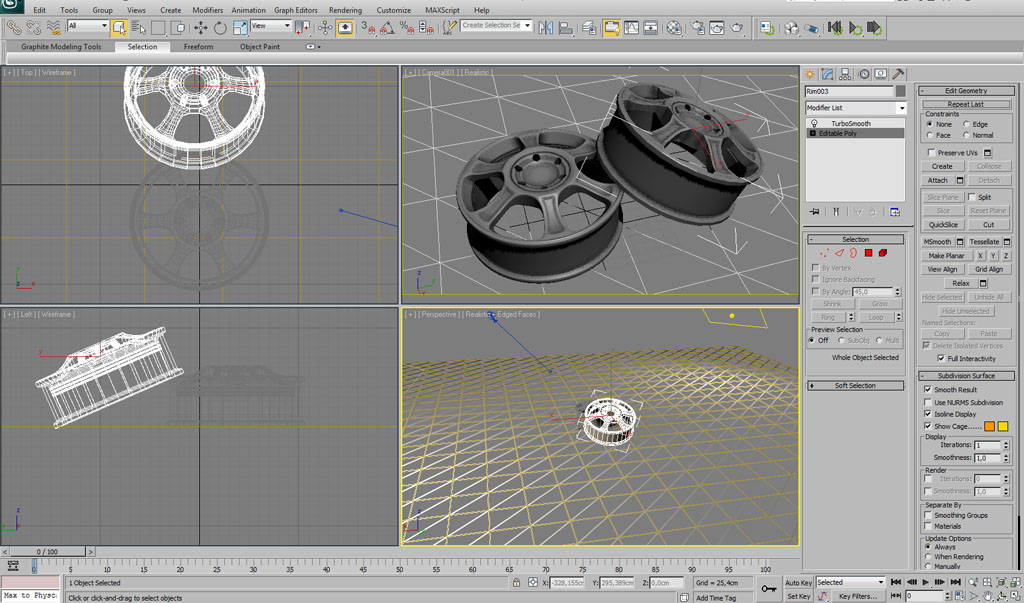
Task: Open the key filter Selected dropdown
Action: pyautogui.click(x=850, y=582)
